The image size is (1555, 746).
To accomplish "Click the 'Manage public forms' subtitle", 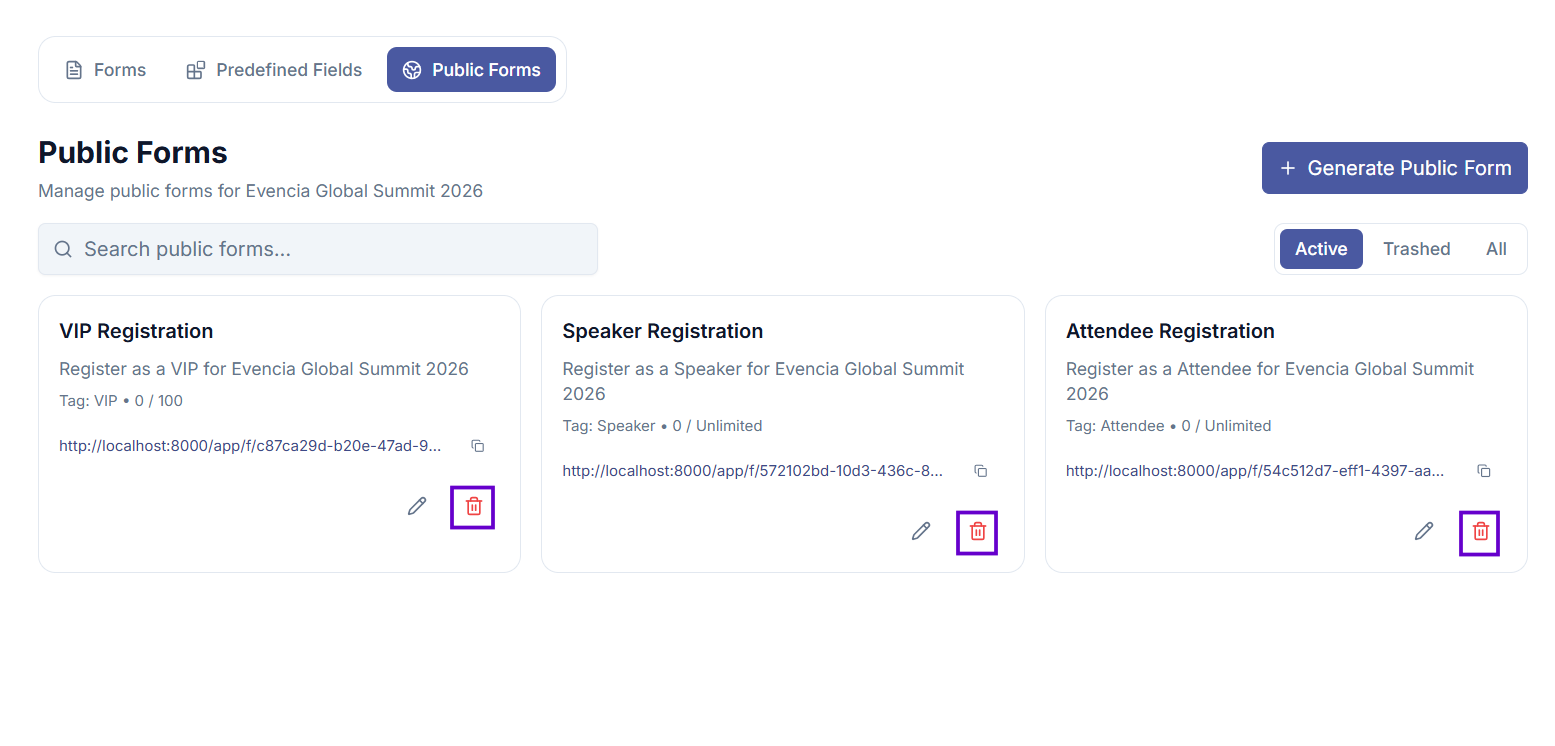I will 260,191.
